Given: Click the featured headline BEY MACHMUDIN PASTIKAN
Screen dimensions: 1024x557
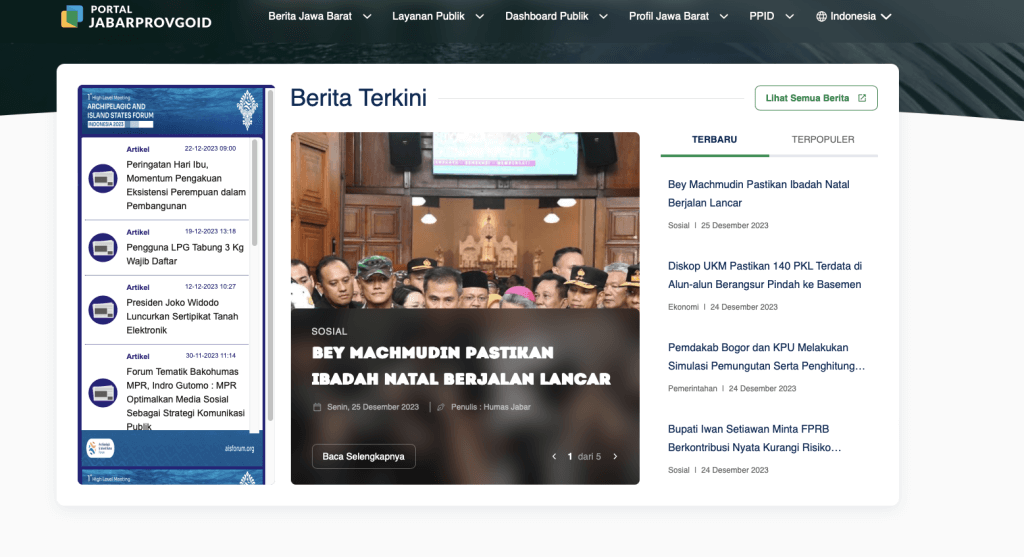Looking at the screenshot, I should point(461,366).
